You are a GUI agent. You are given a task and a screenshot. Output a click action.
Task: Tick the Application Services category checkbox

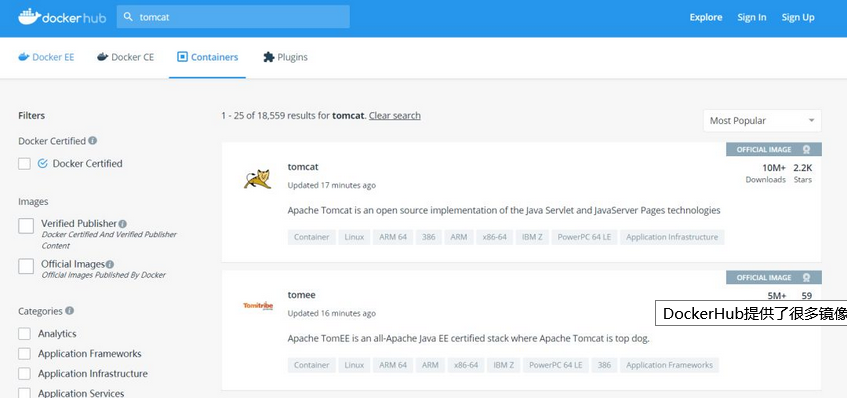pos(24,393)
